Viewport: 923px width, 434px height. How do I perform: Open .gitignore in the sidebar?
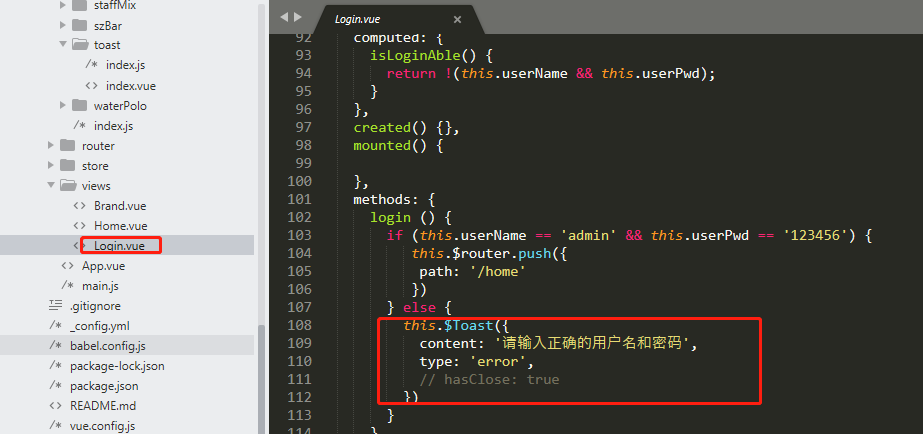point(95,306)
